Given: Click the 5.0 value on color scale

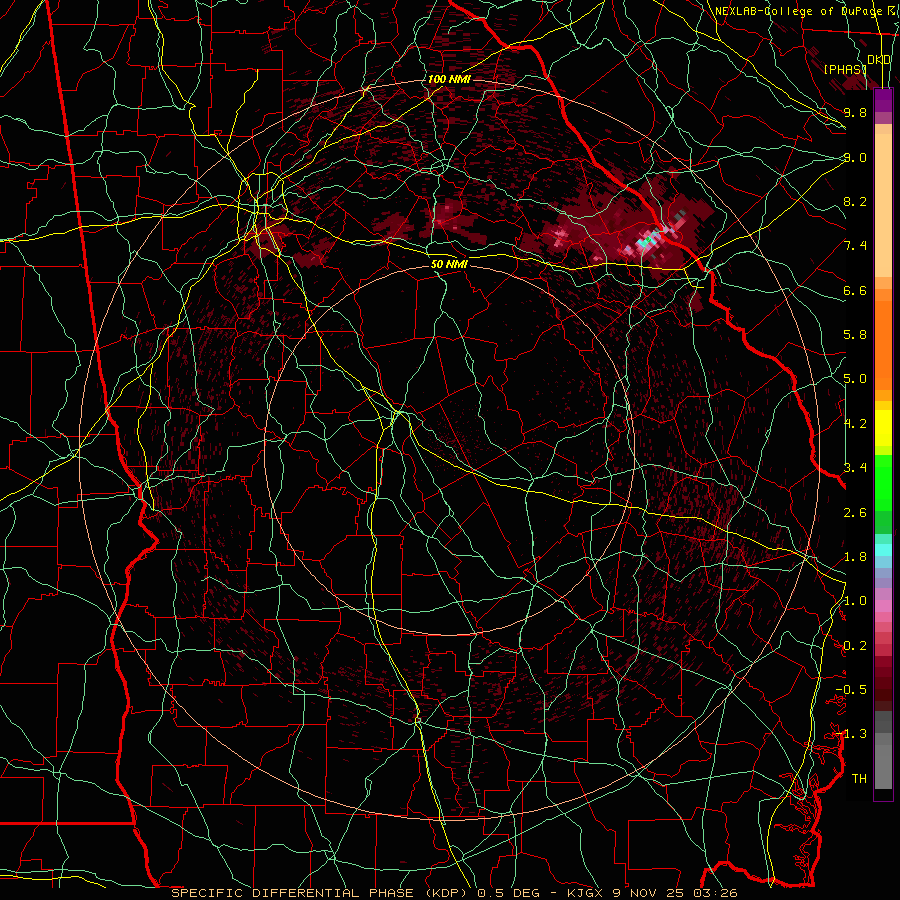Looking at the screenshot, I should [855, 379].
